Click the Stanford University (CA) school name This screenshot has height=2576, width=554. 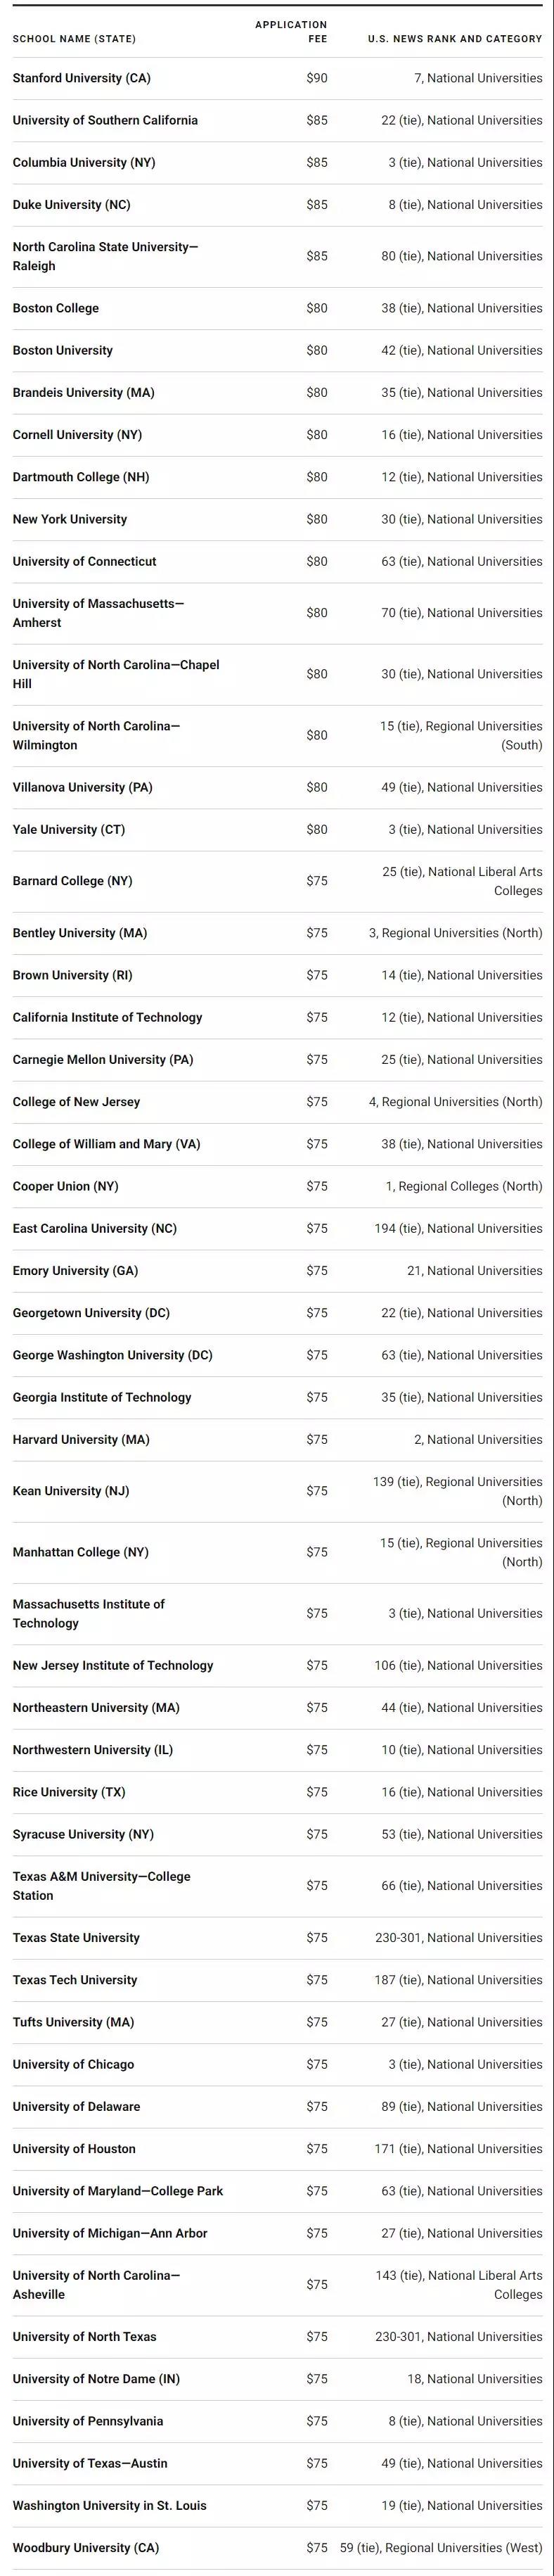(x=81, y=78)
